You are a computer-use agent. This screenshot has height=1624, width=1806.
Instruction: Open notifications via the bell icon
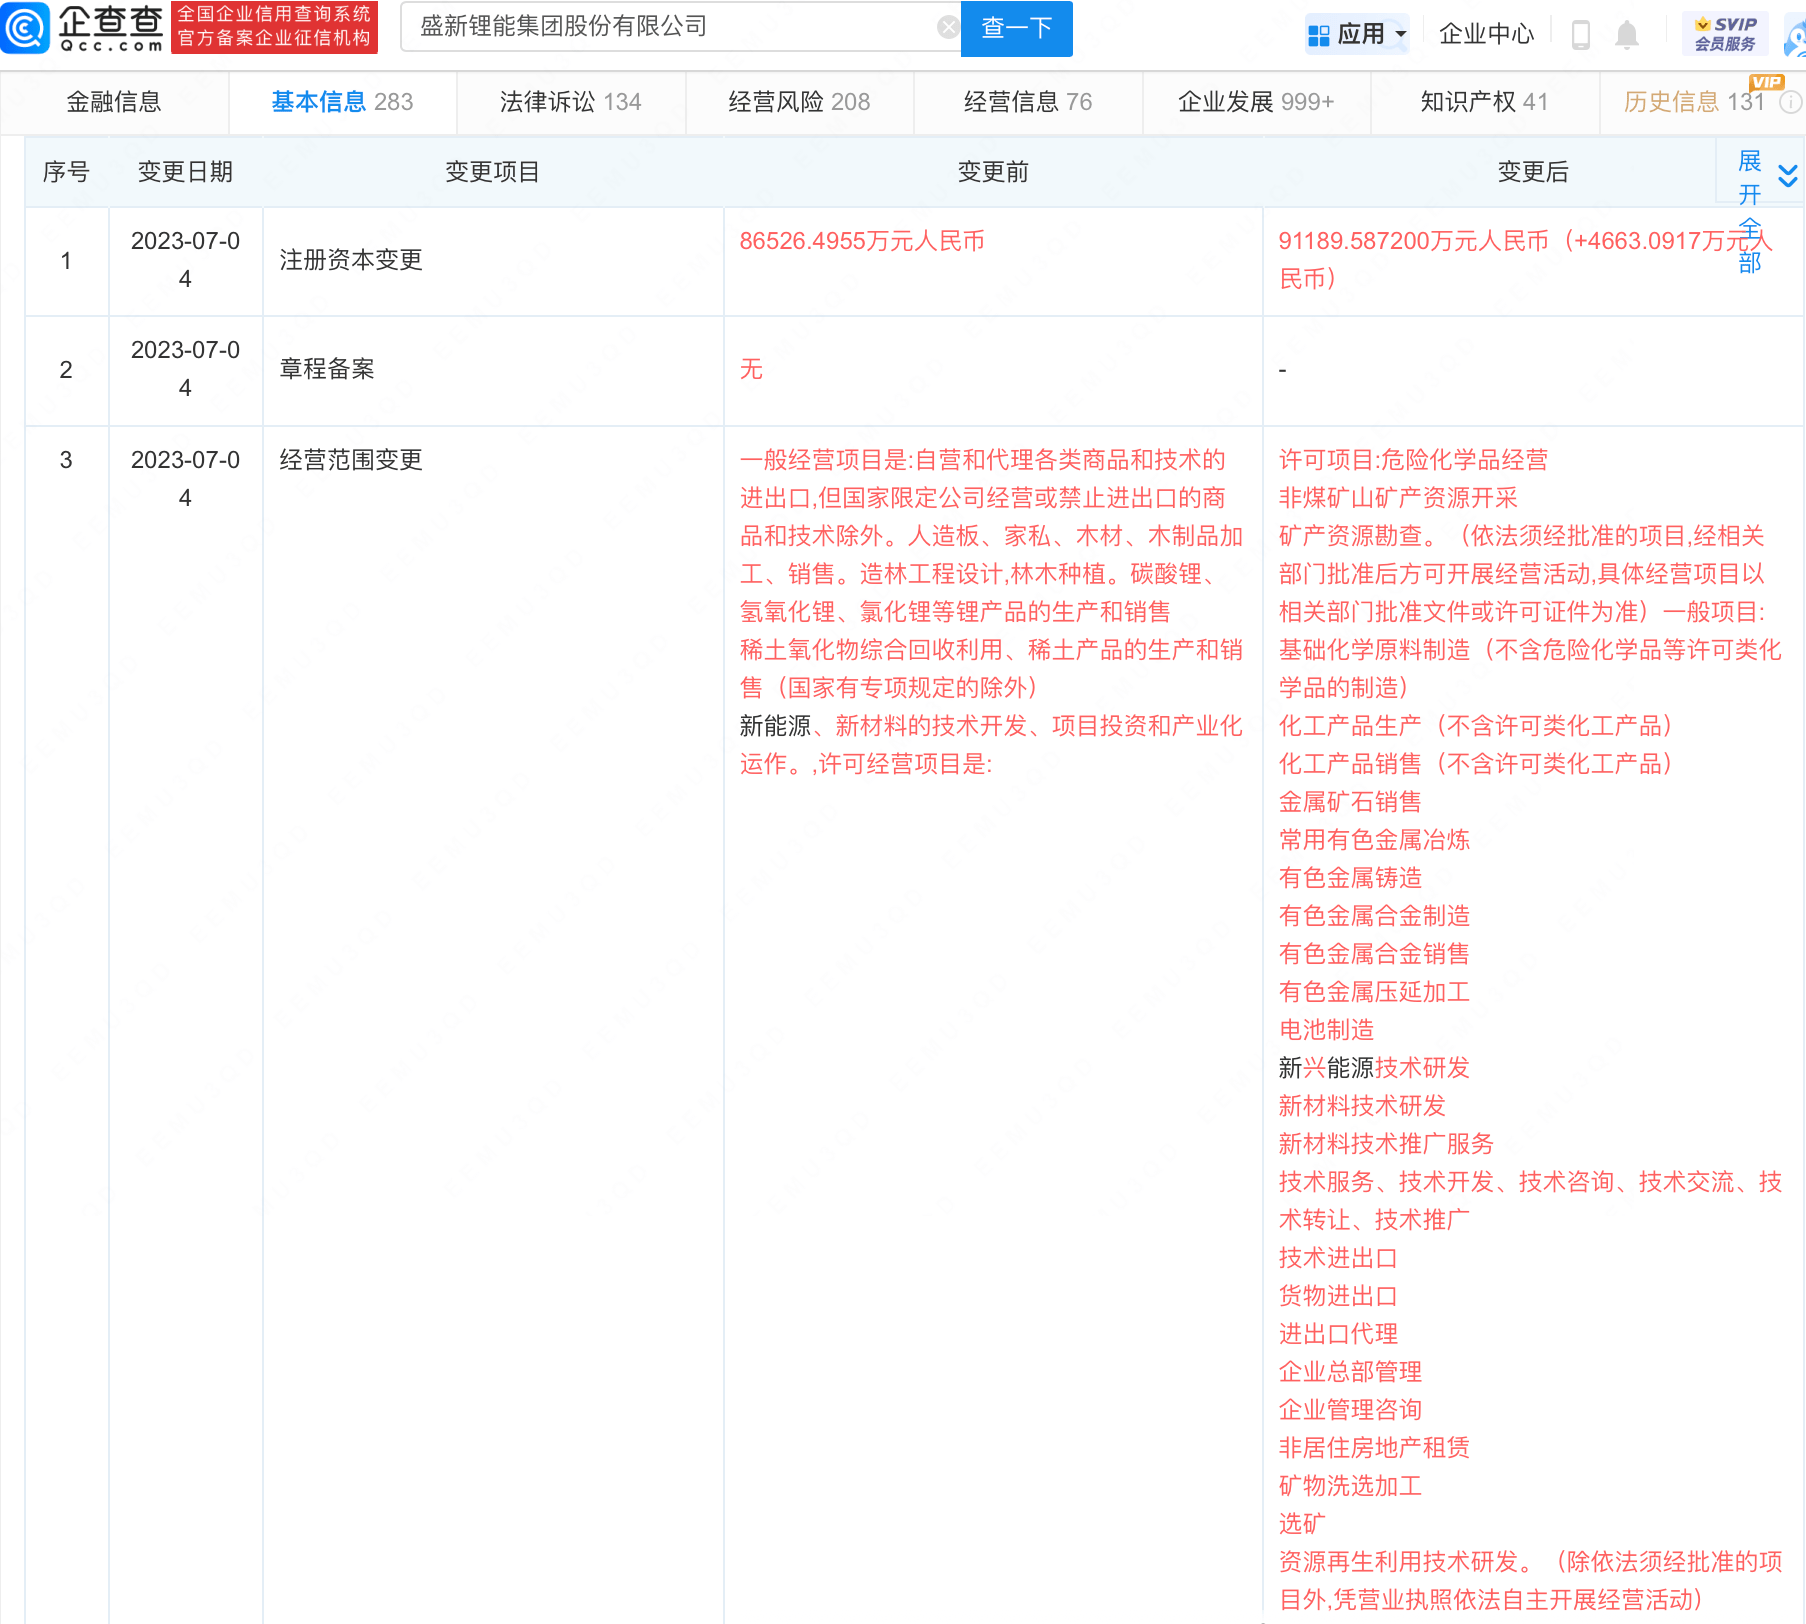click(1627, 35)
